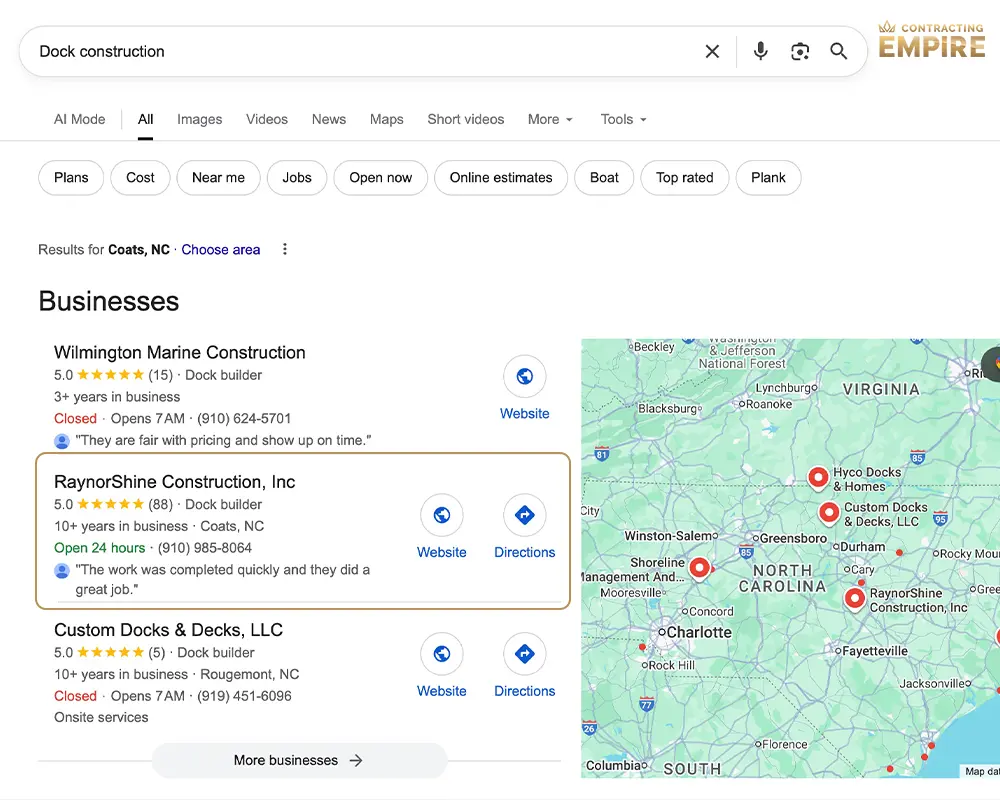Click the five-star rating of RaynorShine Construction
Viewport: 1000px width, 800px height.
tap(110, 505)
